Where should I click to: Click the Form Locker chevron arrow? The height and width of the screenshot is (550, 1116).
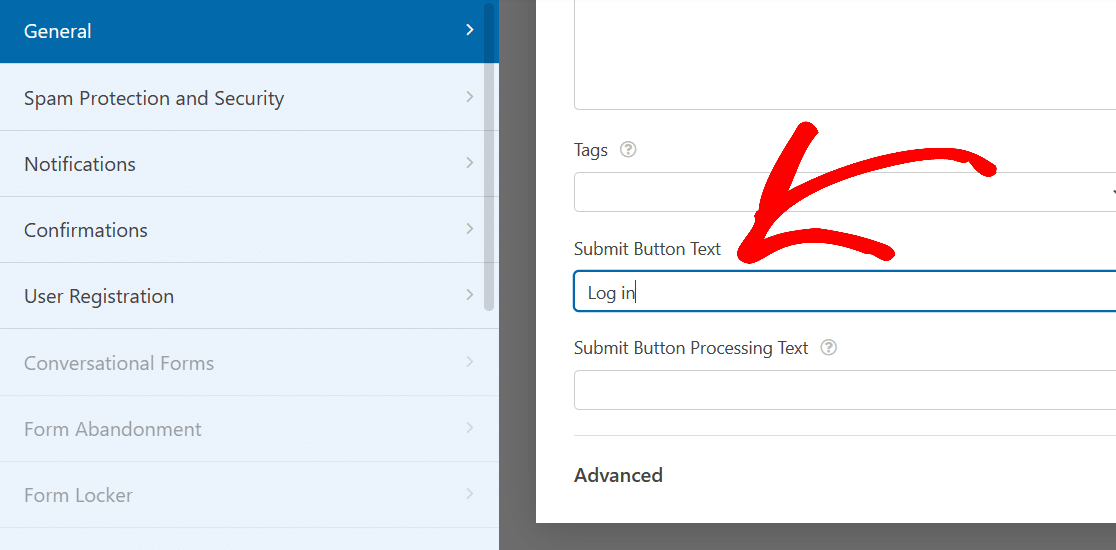tap(470, 494)
